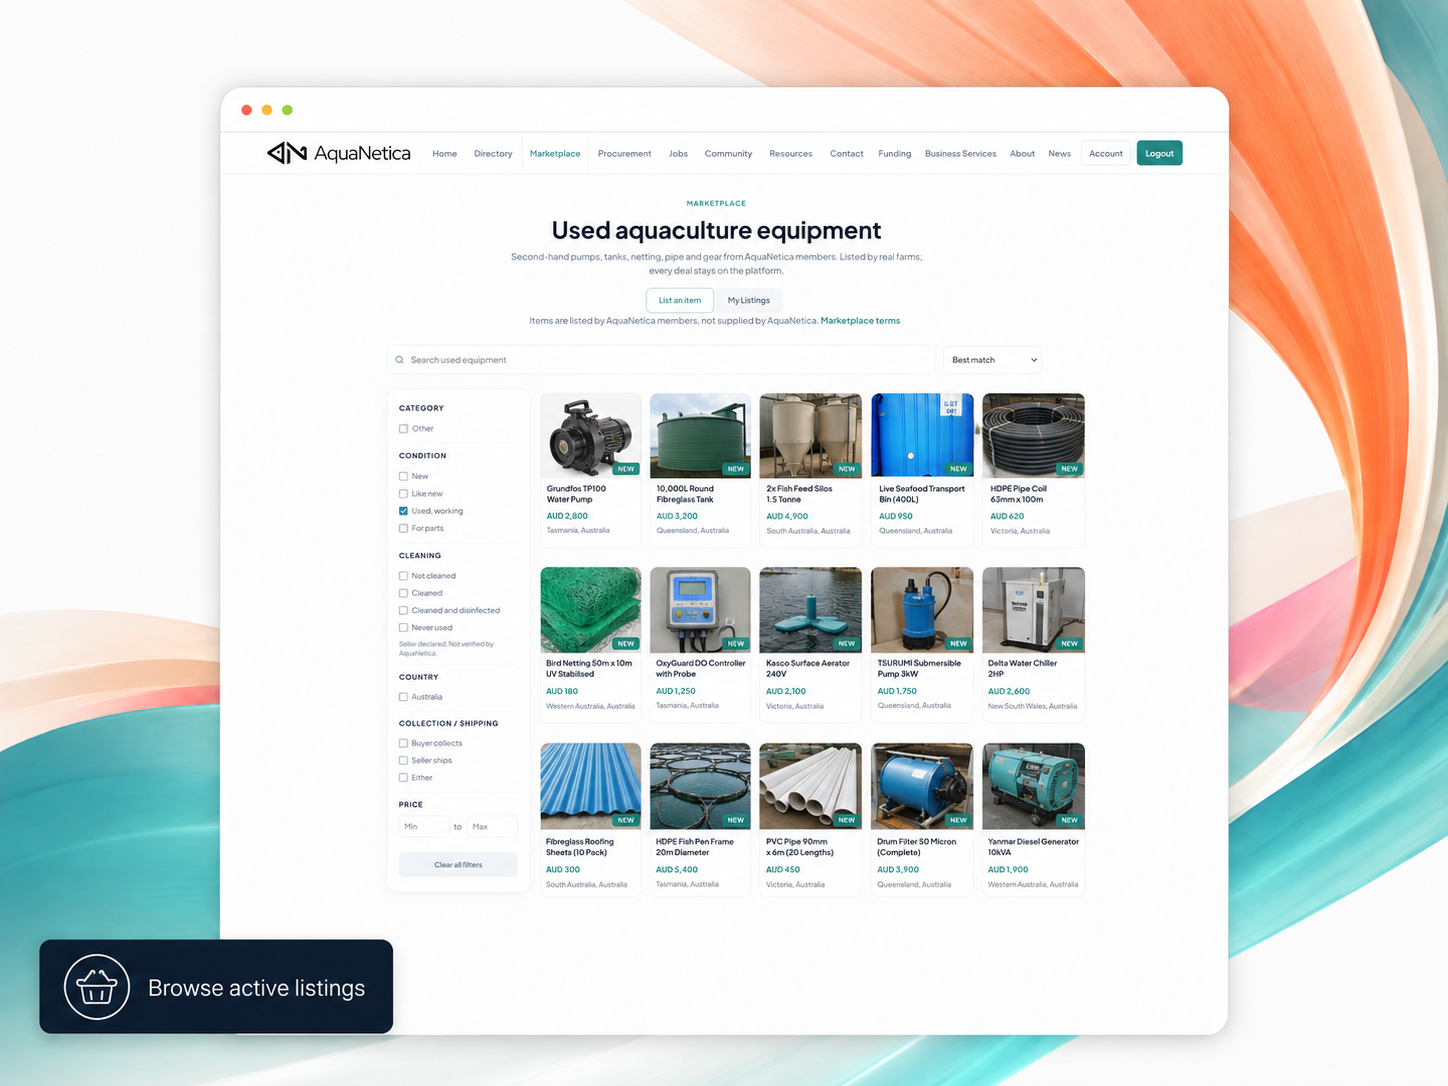Click the Min price input
The image size is (1448, 1086).
pos(424,827)
